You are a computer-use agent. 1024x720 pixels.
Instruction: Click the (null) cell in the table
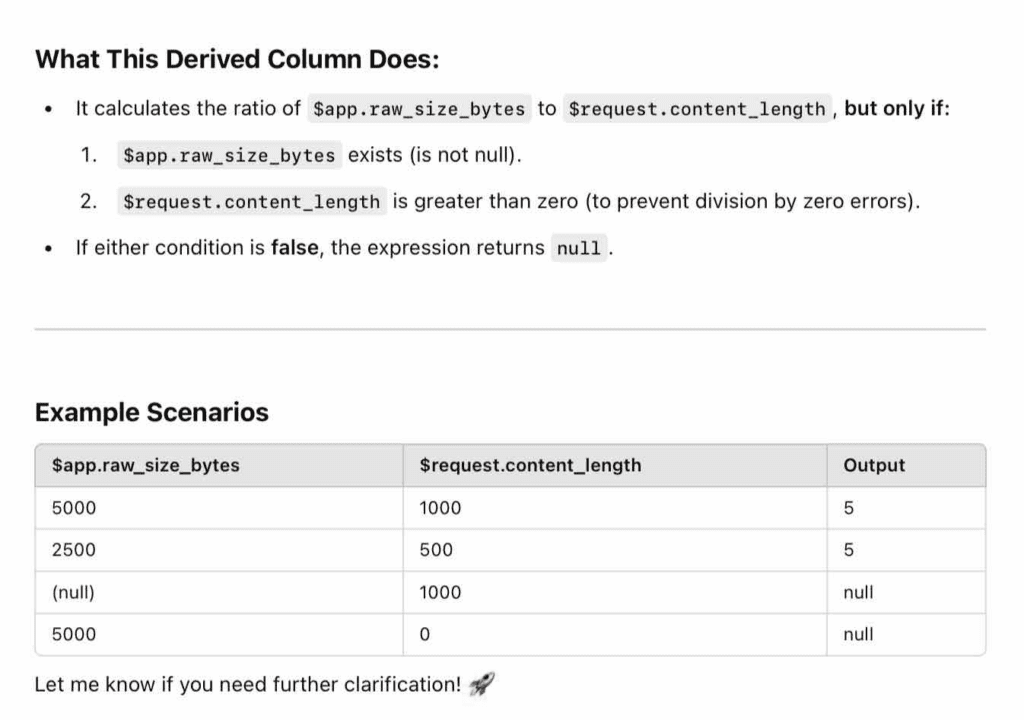(x=73, y=592)
